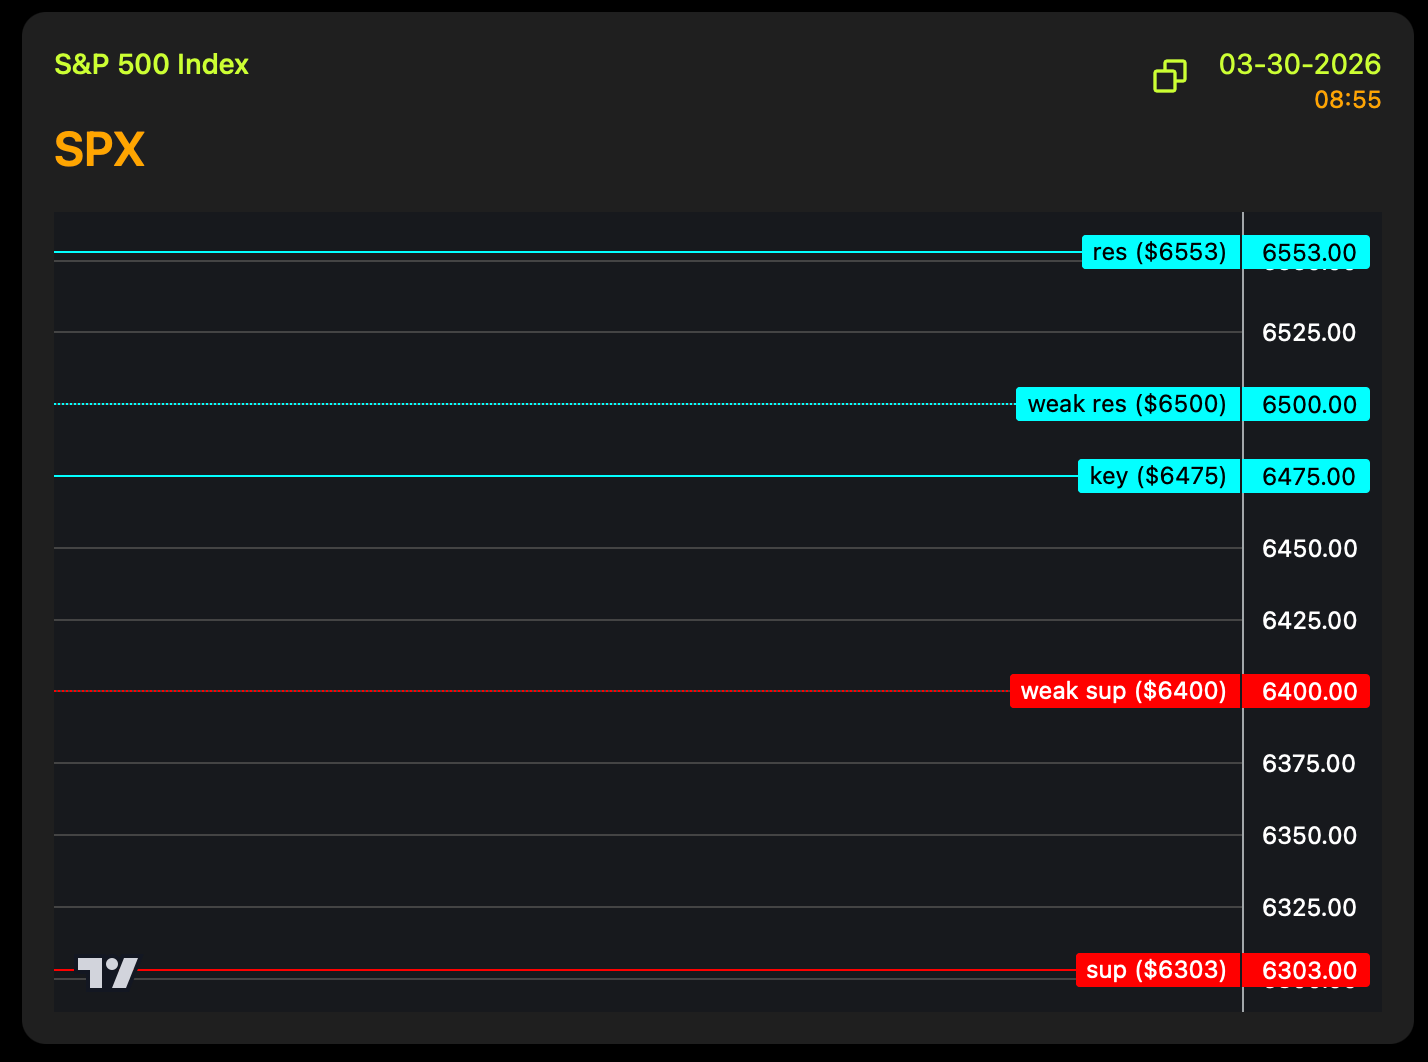The image size is (1428, 1062).
Task: Click the S&P 500 Index title
Action: pos(151,65)
